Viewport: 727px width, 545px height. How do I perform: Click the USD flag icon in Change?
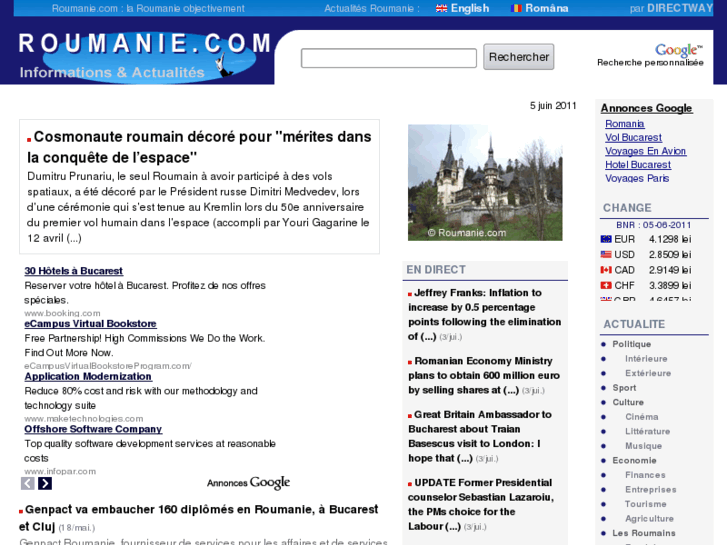pos(606,255)
